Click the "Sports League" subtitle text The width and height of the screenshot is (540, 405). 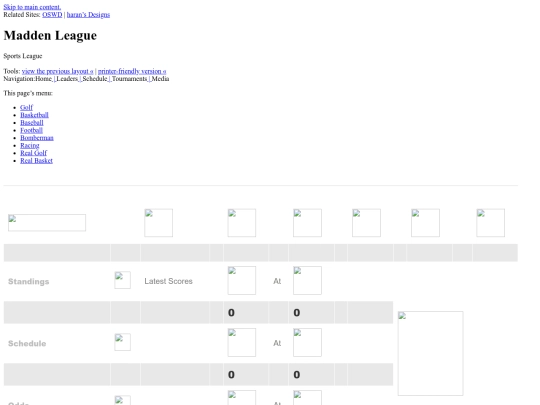pos(23,56)
